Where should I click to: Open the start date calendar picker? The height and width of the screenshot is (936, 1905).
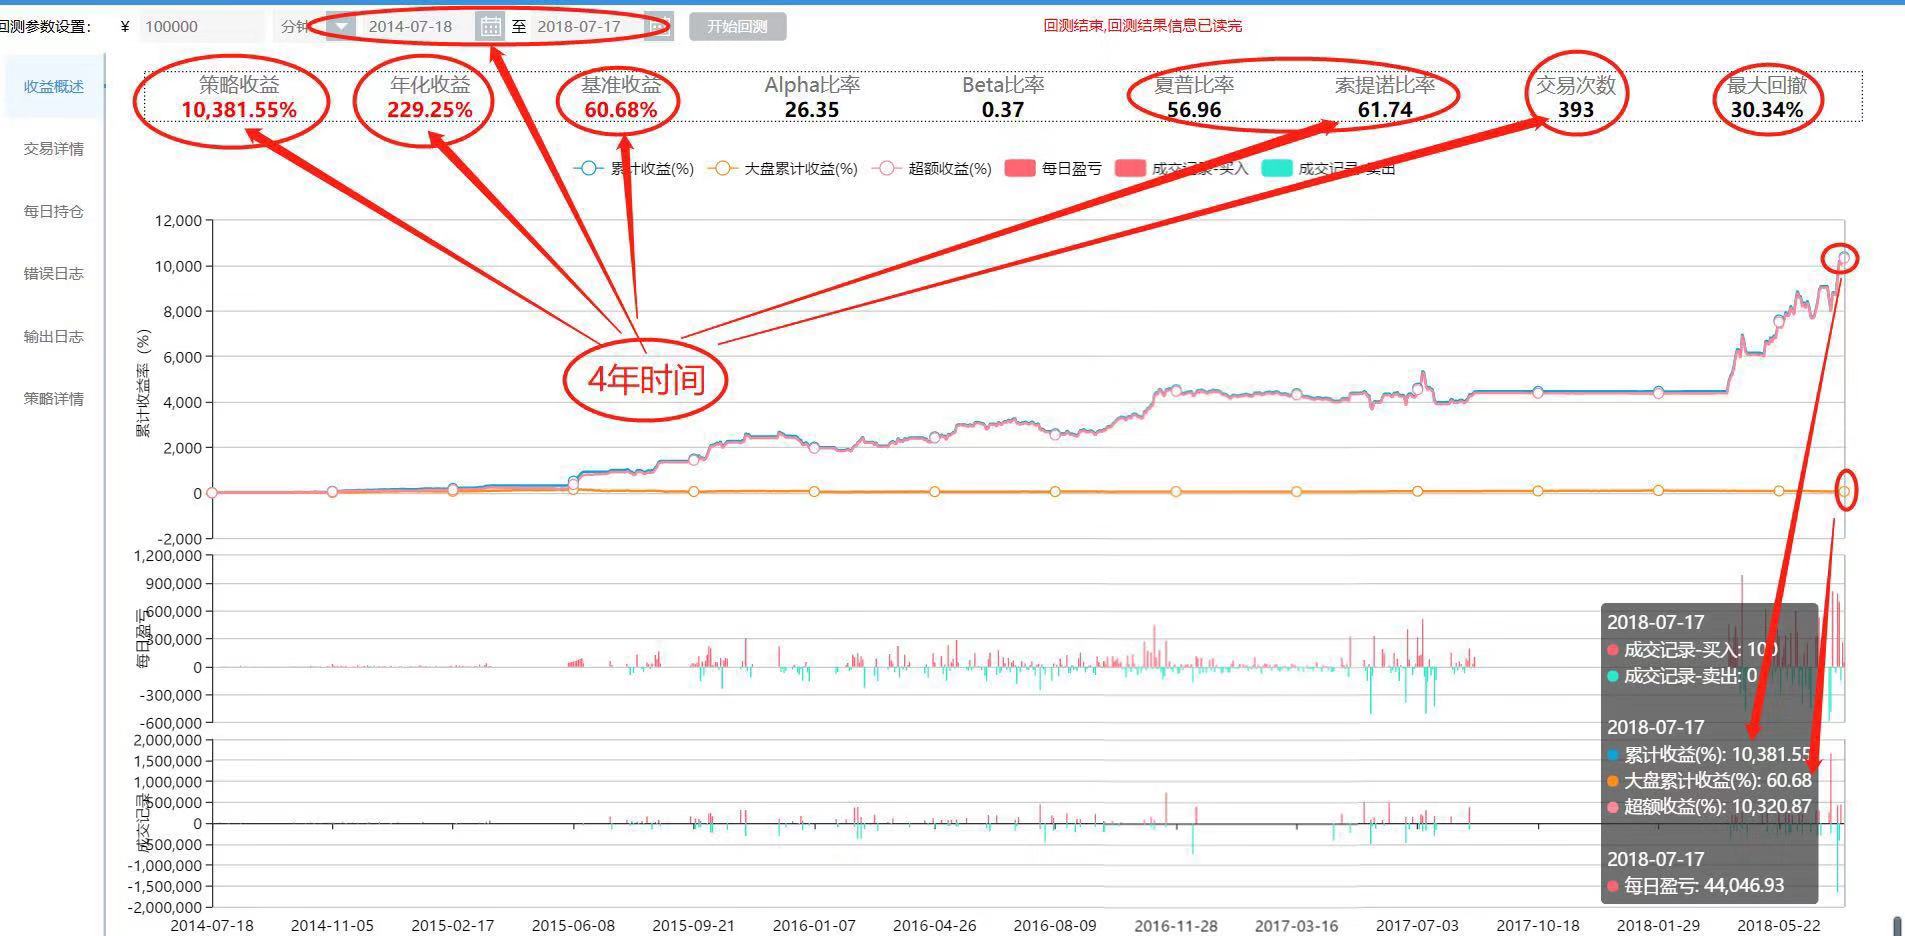coord(490,27)
